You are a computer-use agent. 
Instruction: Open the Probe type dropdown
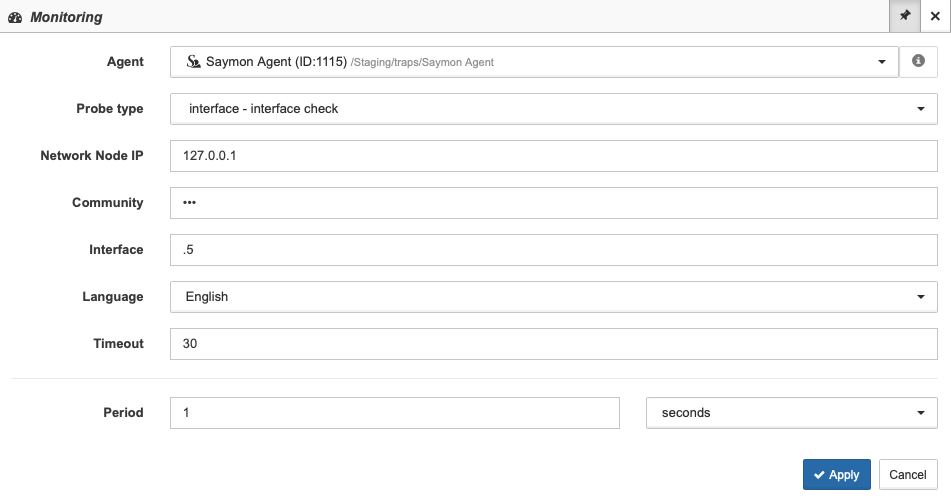[x=554, y=109]
